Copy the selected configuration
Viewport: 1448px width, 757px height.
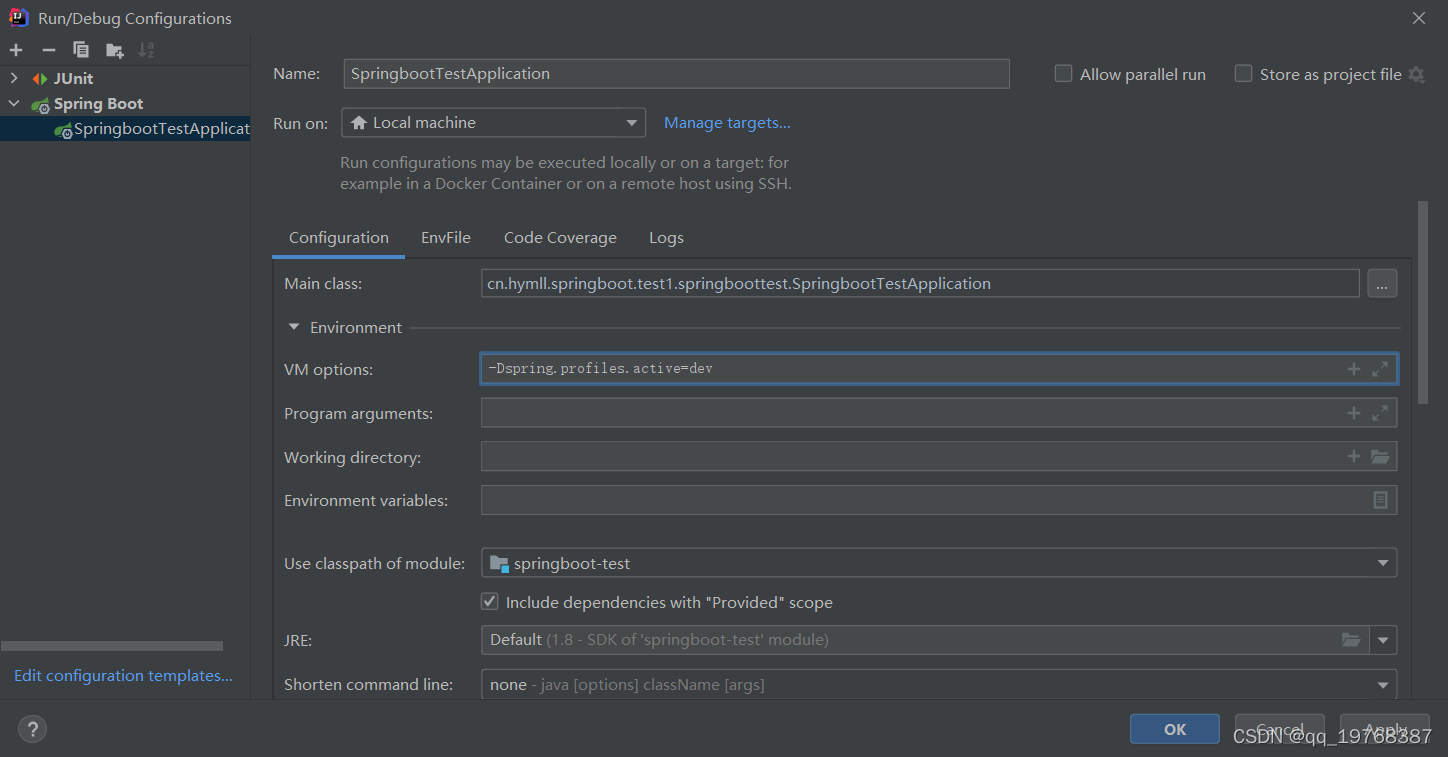point(81,50)
